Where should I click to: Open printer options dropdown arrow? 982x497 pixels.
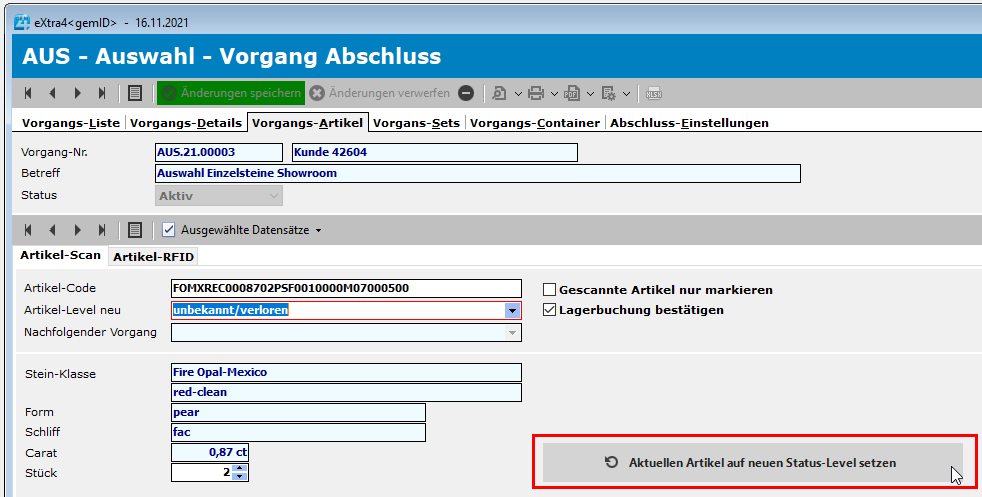pos(554,94)
